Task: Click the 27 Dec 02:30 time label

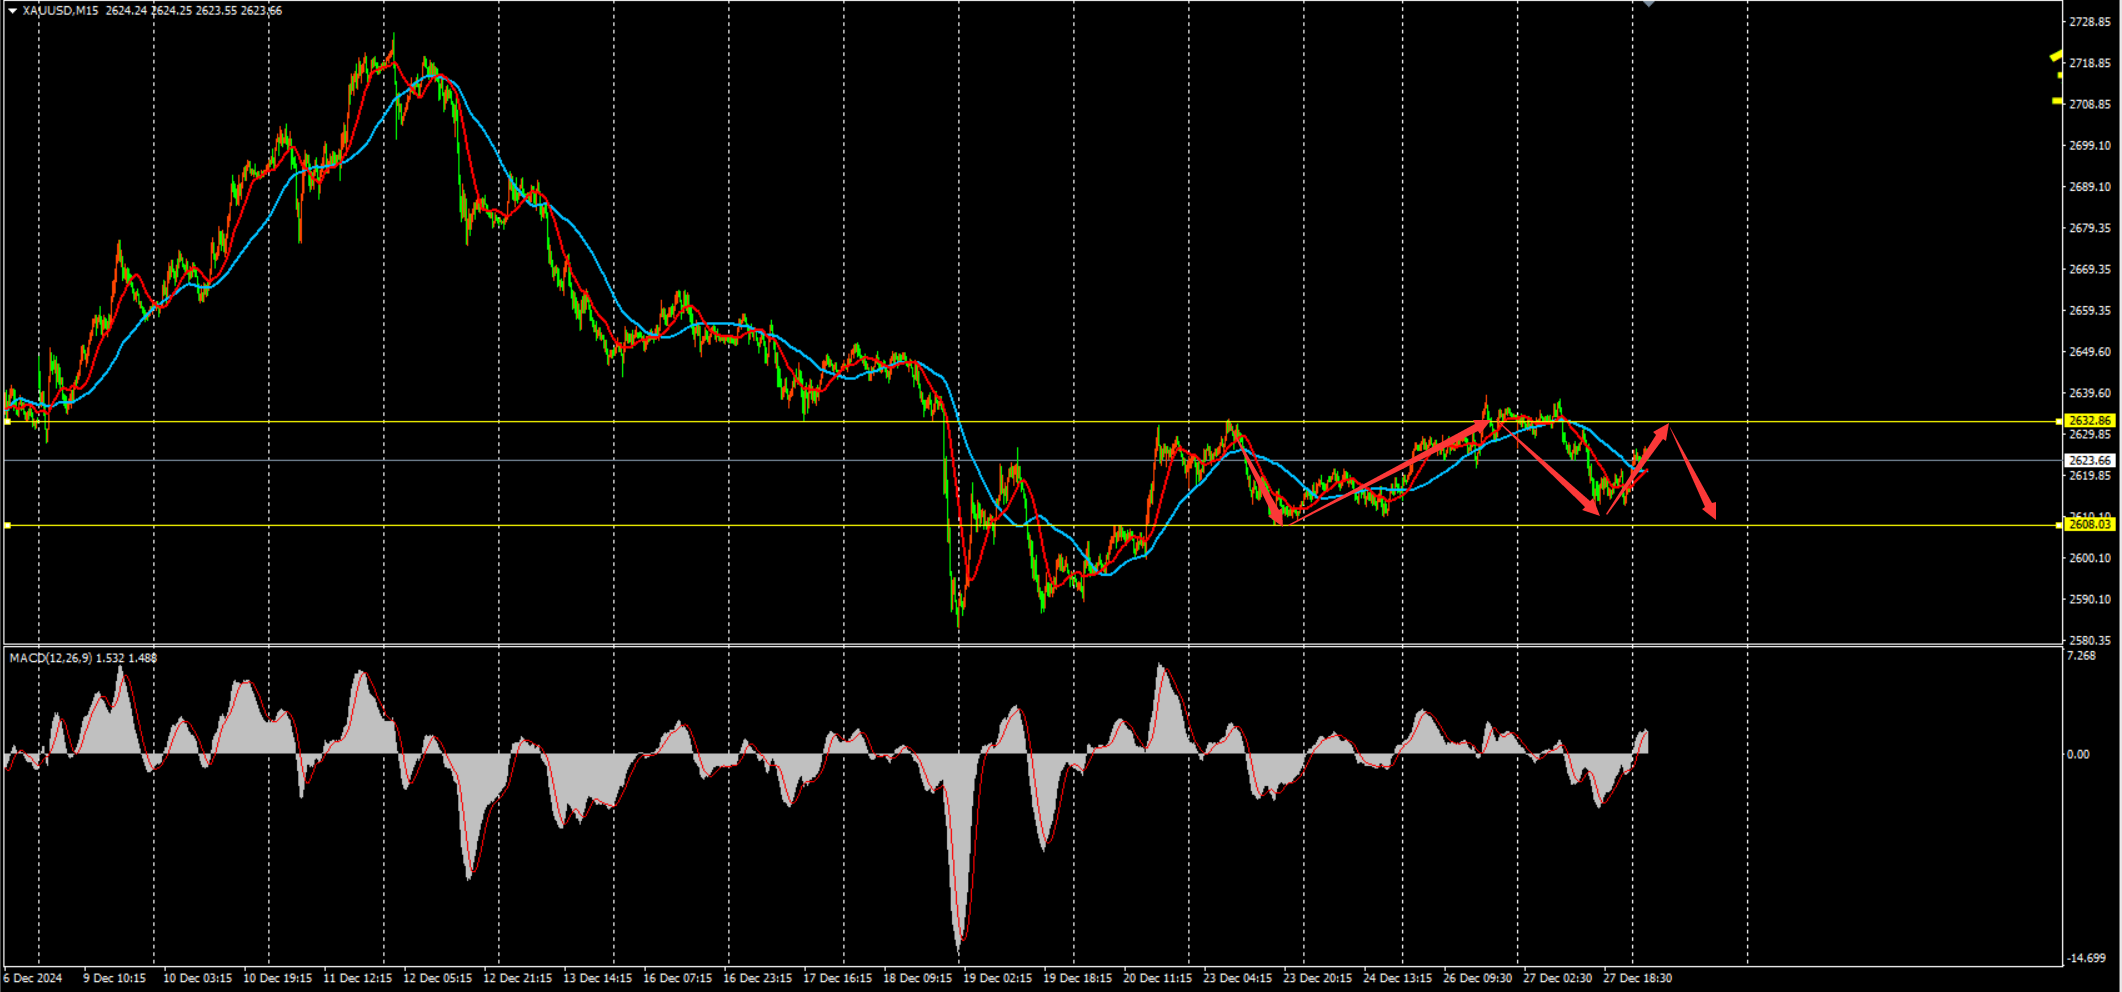Action: tap(1557, 978)
